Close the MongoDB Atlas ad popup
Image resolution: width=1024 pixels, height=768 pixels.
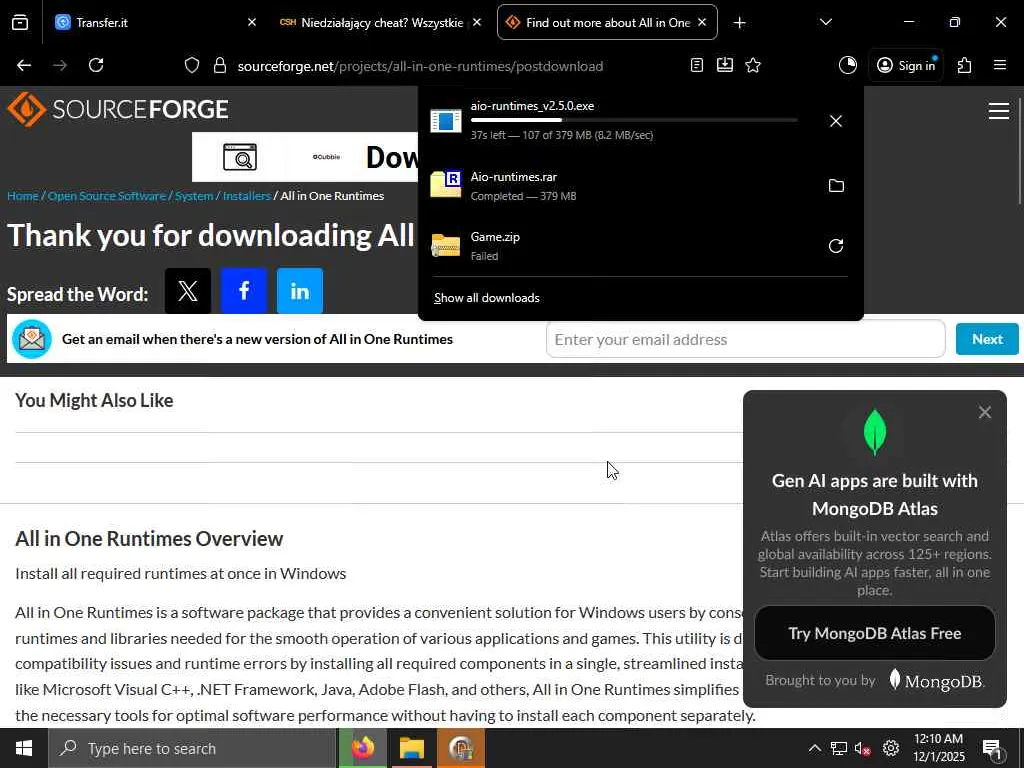coord(985,412)
